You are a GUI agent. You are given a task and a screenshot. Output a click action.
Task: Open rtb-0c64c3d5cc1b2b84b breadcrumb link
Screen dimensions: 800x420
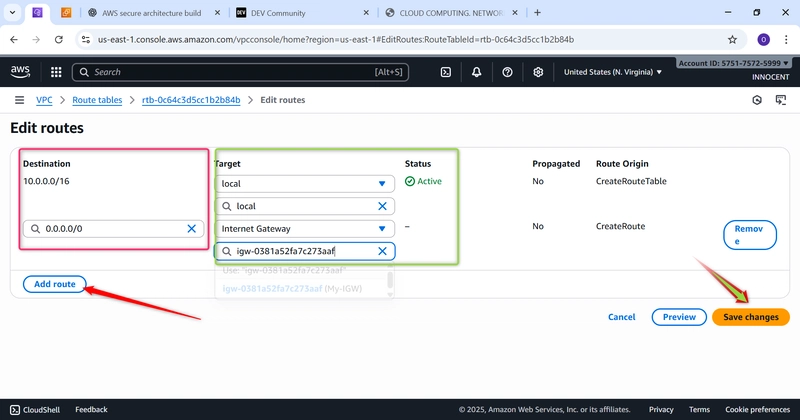point(191,100)
